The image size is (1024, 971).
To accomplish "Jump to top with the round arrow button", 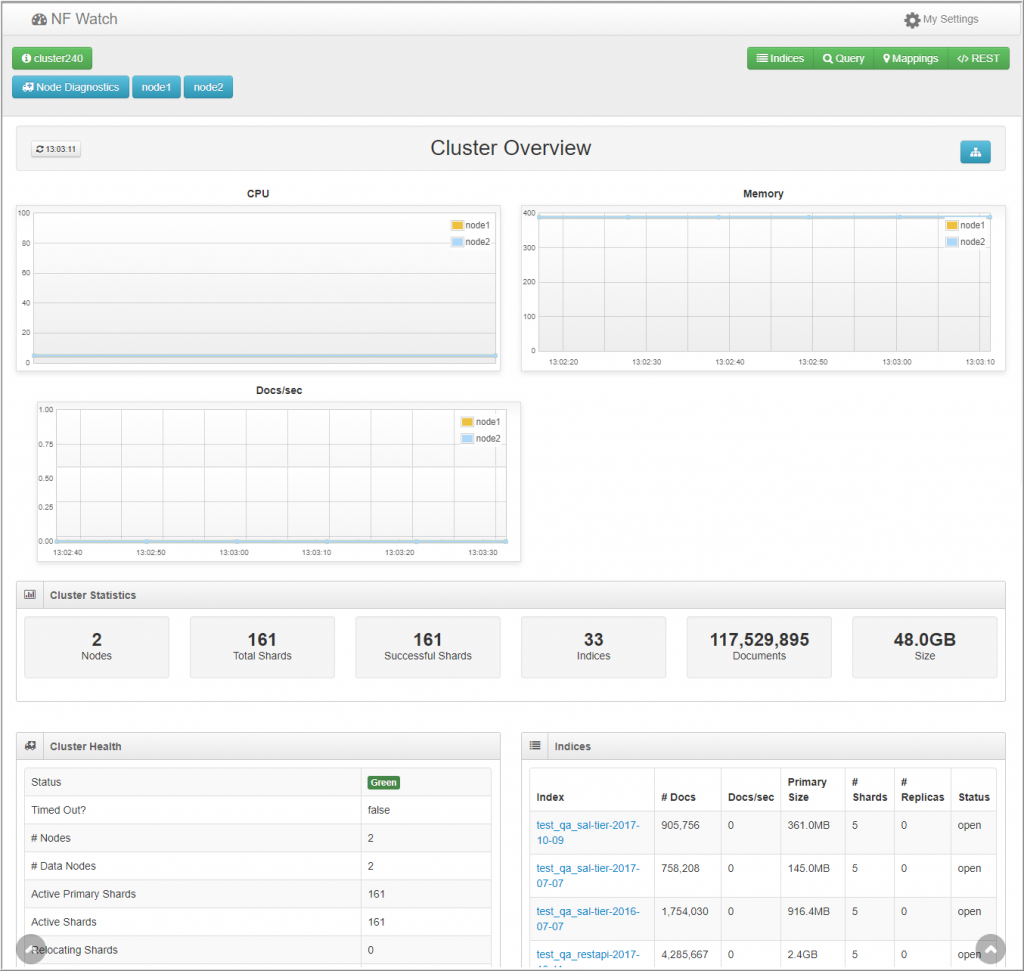I will (x=990, y=949).
